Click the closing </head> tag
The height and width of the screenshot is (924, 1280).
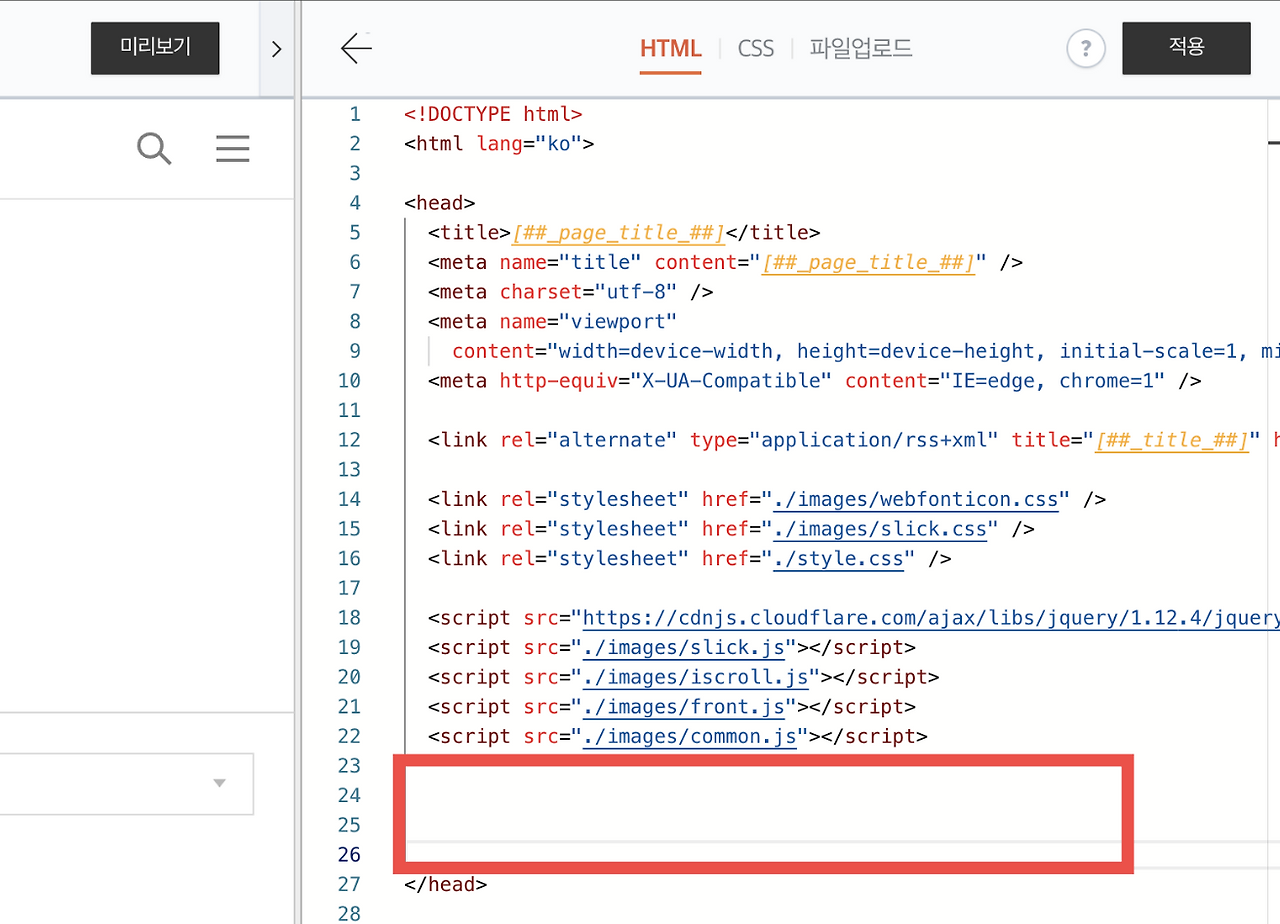click(x=445, y=884)
